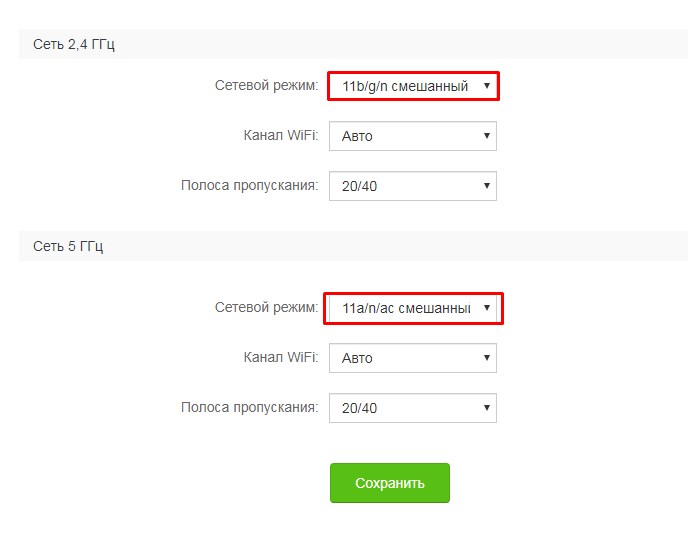Click the 2.4 GHz '20/40' bandwidth arrow
This screenshot has width=688, height=543.
coord(487,186)
